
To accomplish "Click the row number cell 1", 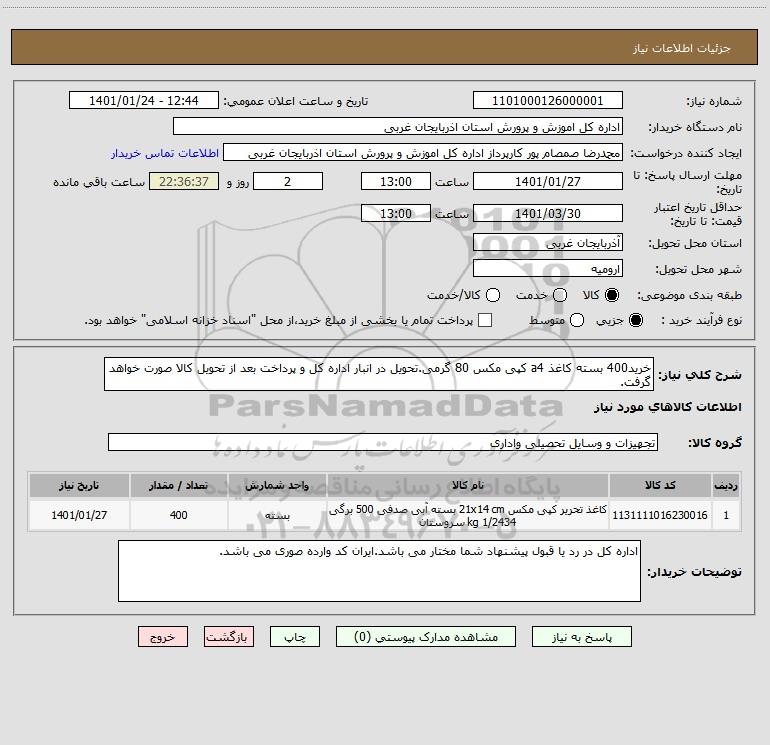I will coord(726,515).
